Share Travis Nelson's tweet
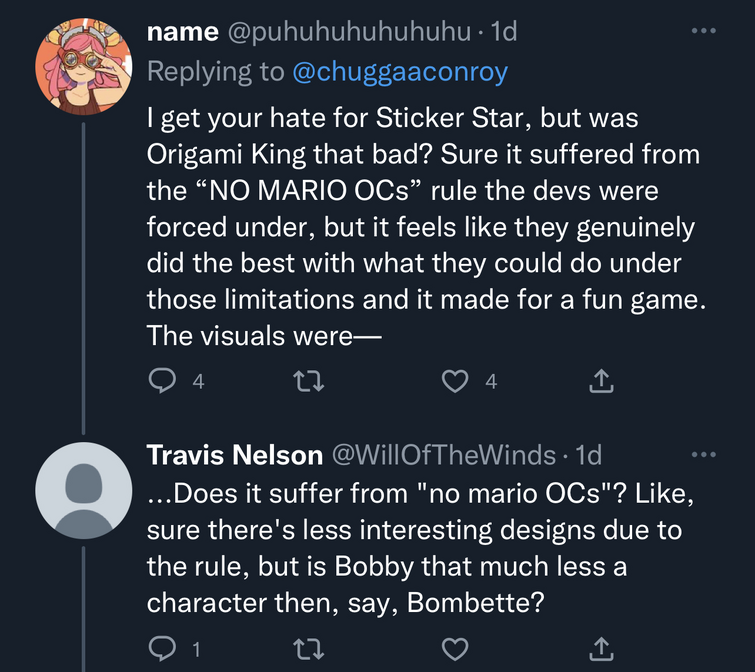This screenshot has width=755, height=672. pyautogui.click(x=601, y=648)
